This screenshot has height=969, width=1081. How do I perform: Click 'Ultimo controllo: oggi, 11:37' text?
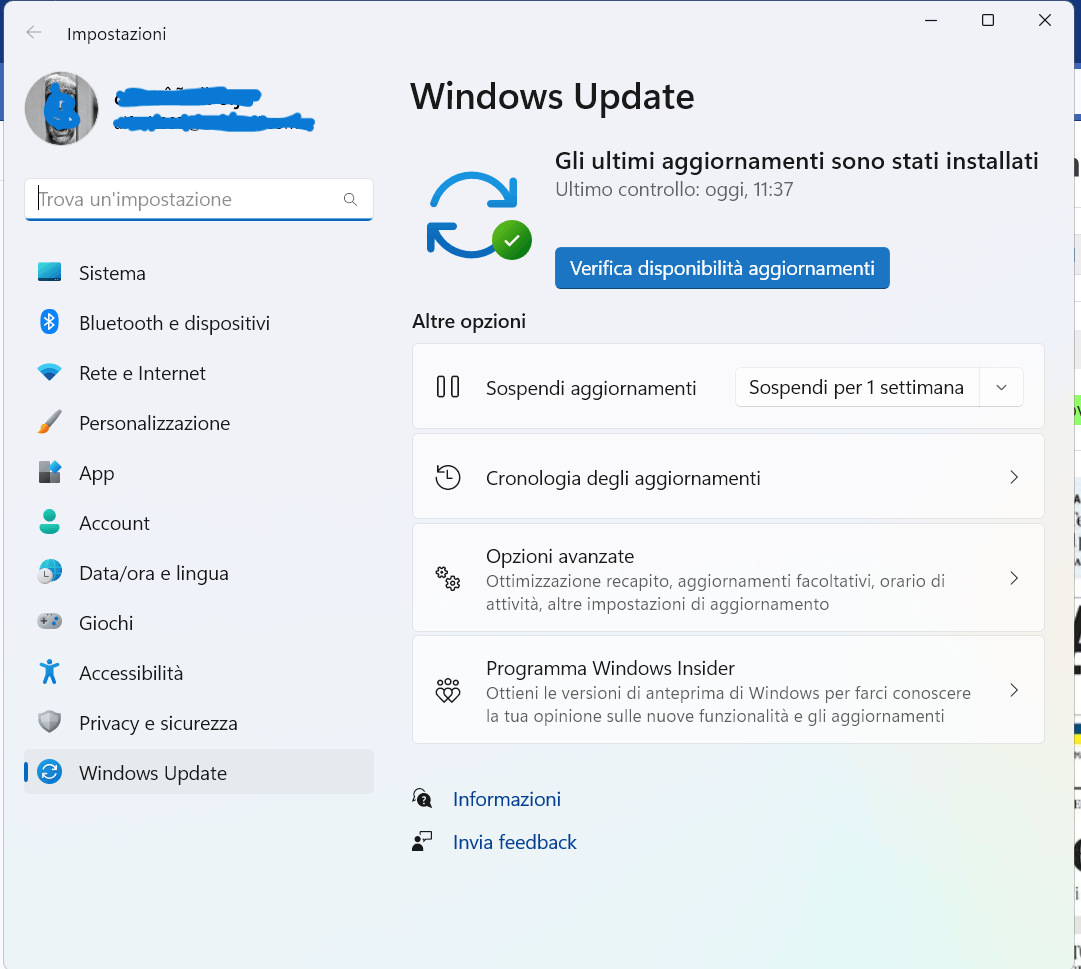click(x=674, y=189)
